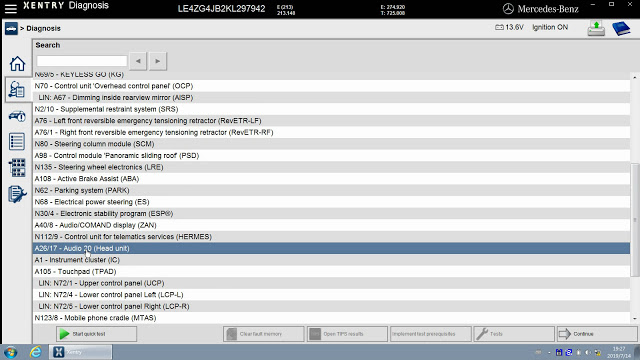Viewport: 640px width, 360px height.
Task: Select A26/17 Audio 20 (Head unit)
Action: click(331, 248)
